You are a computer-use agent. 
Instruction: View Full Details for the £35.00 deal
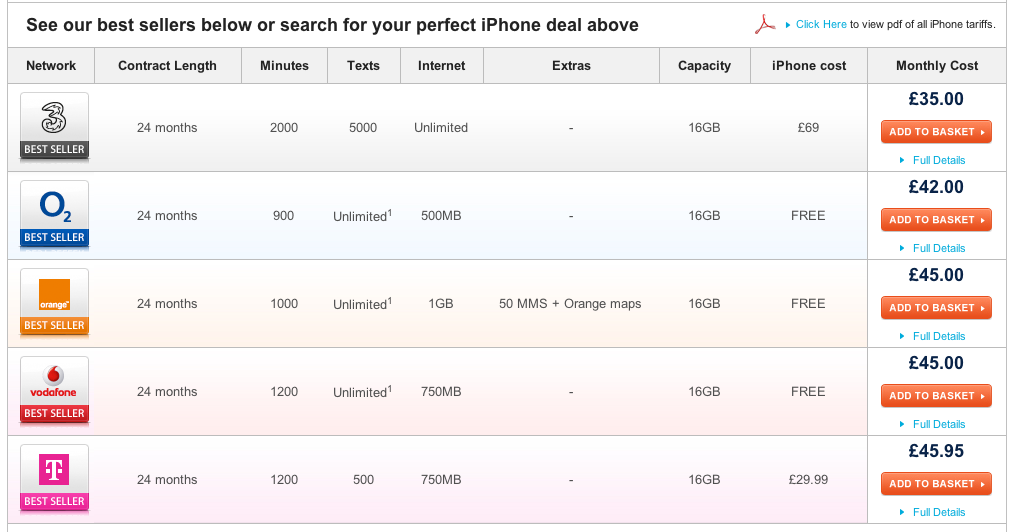tap(938, 160)
